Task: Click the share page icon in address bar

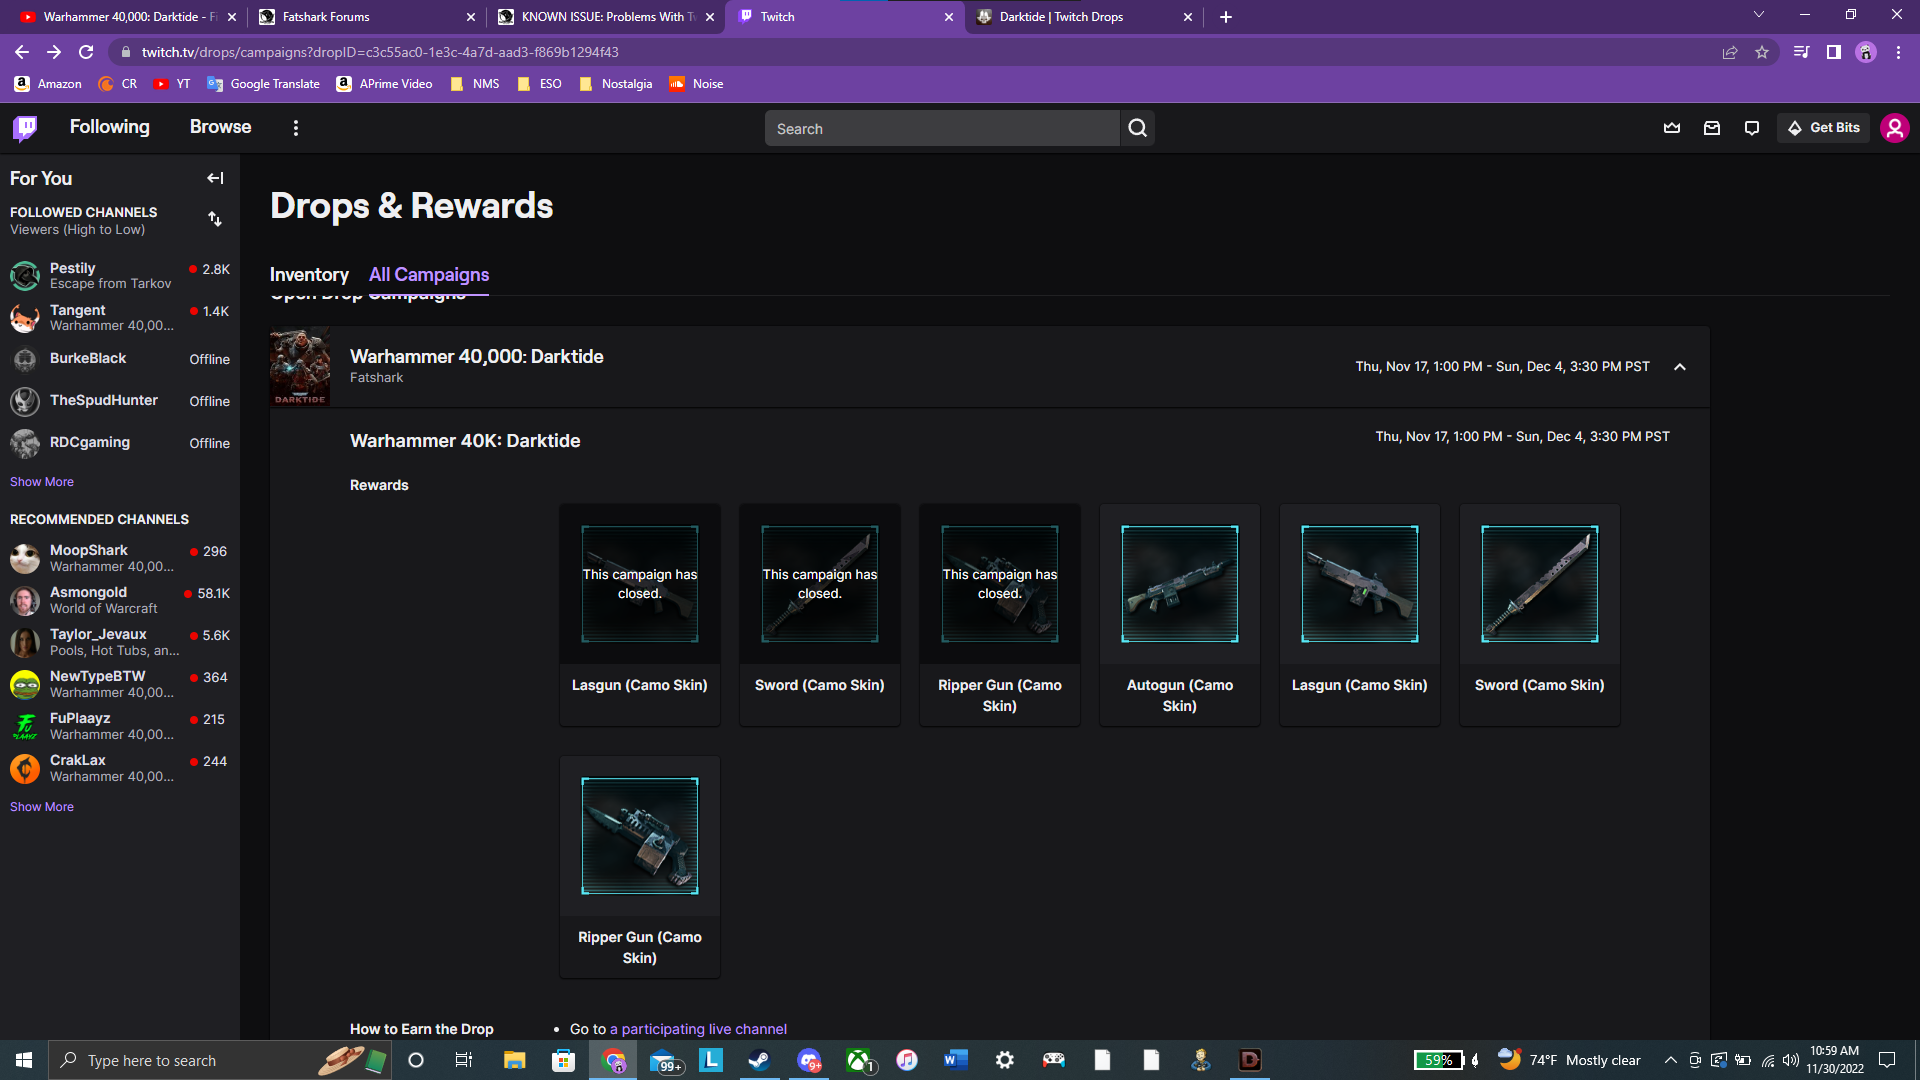Action: coord(1730,52)
